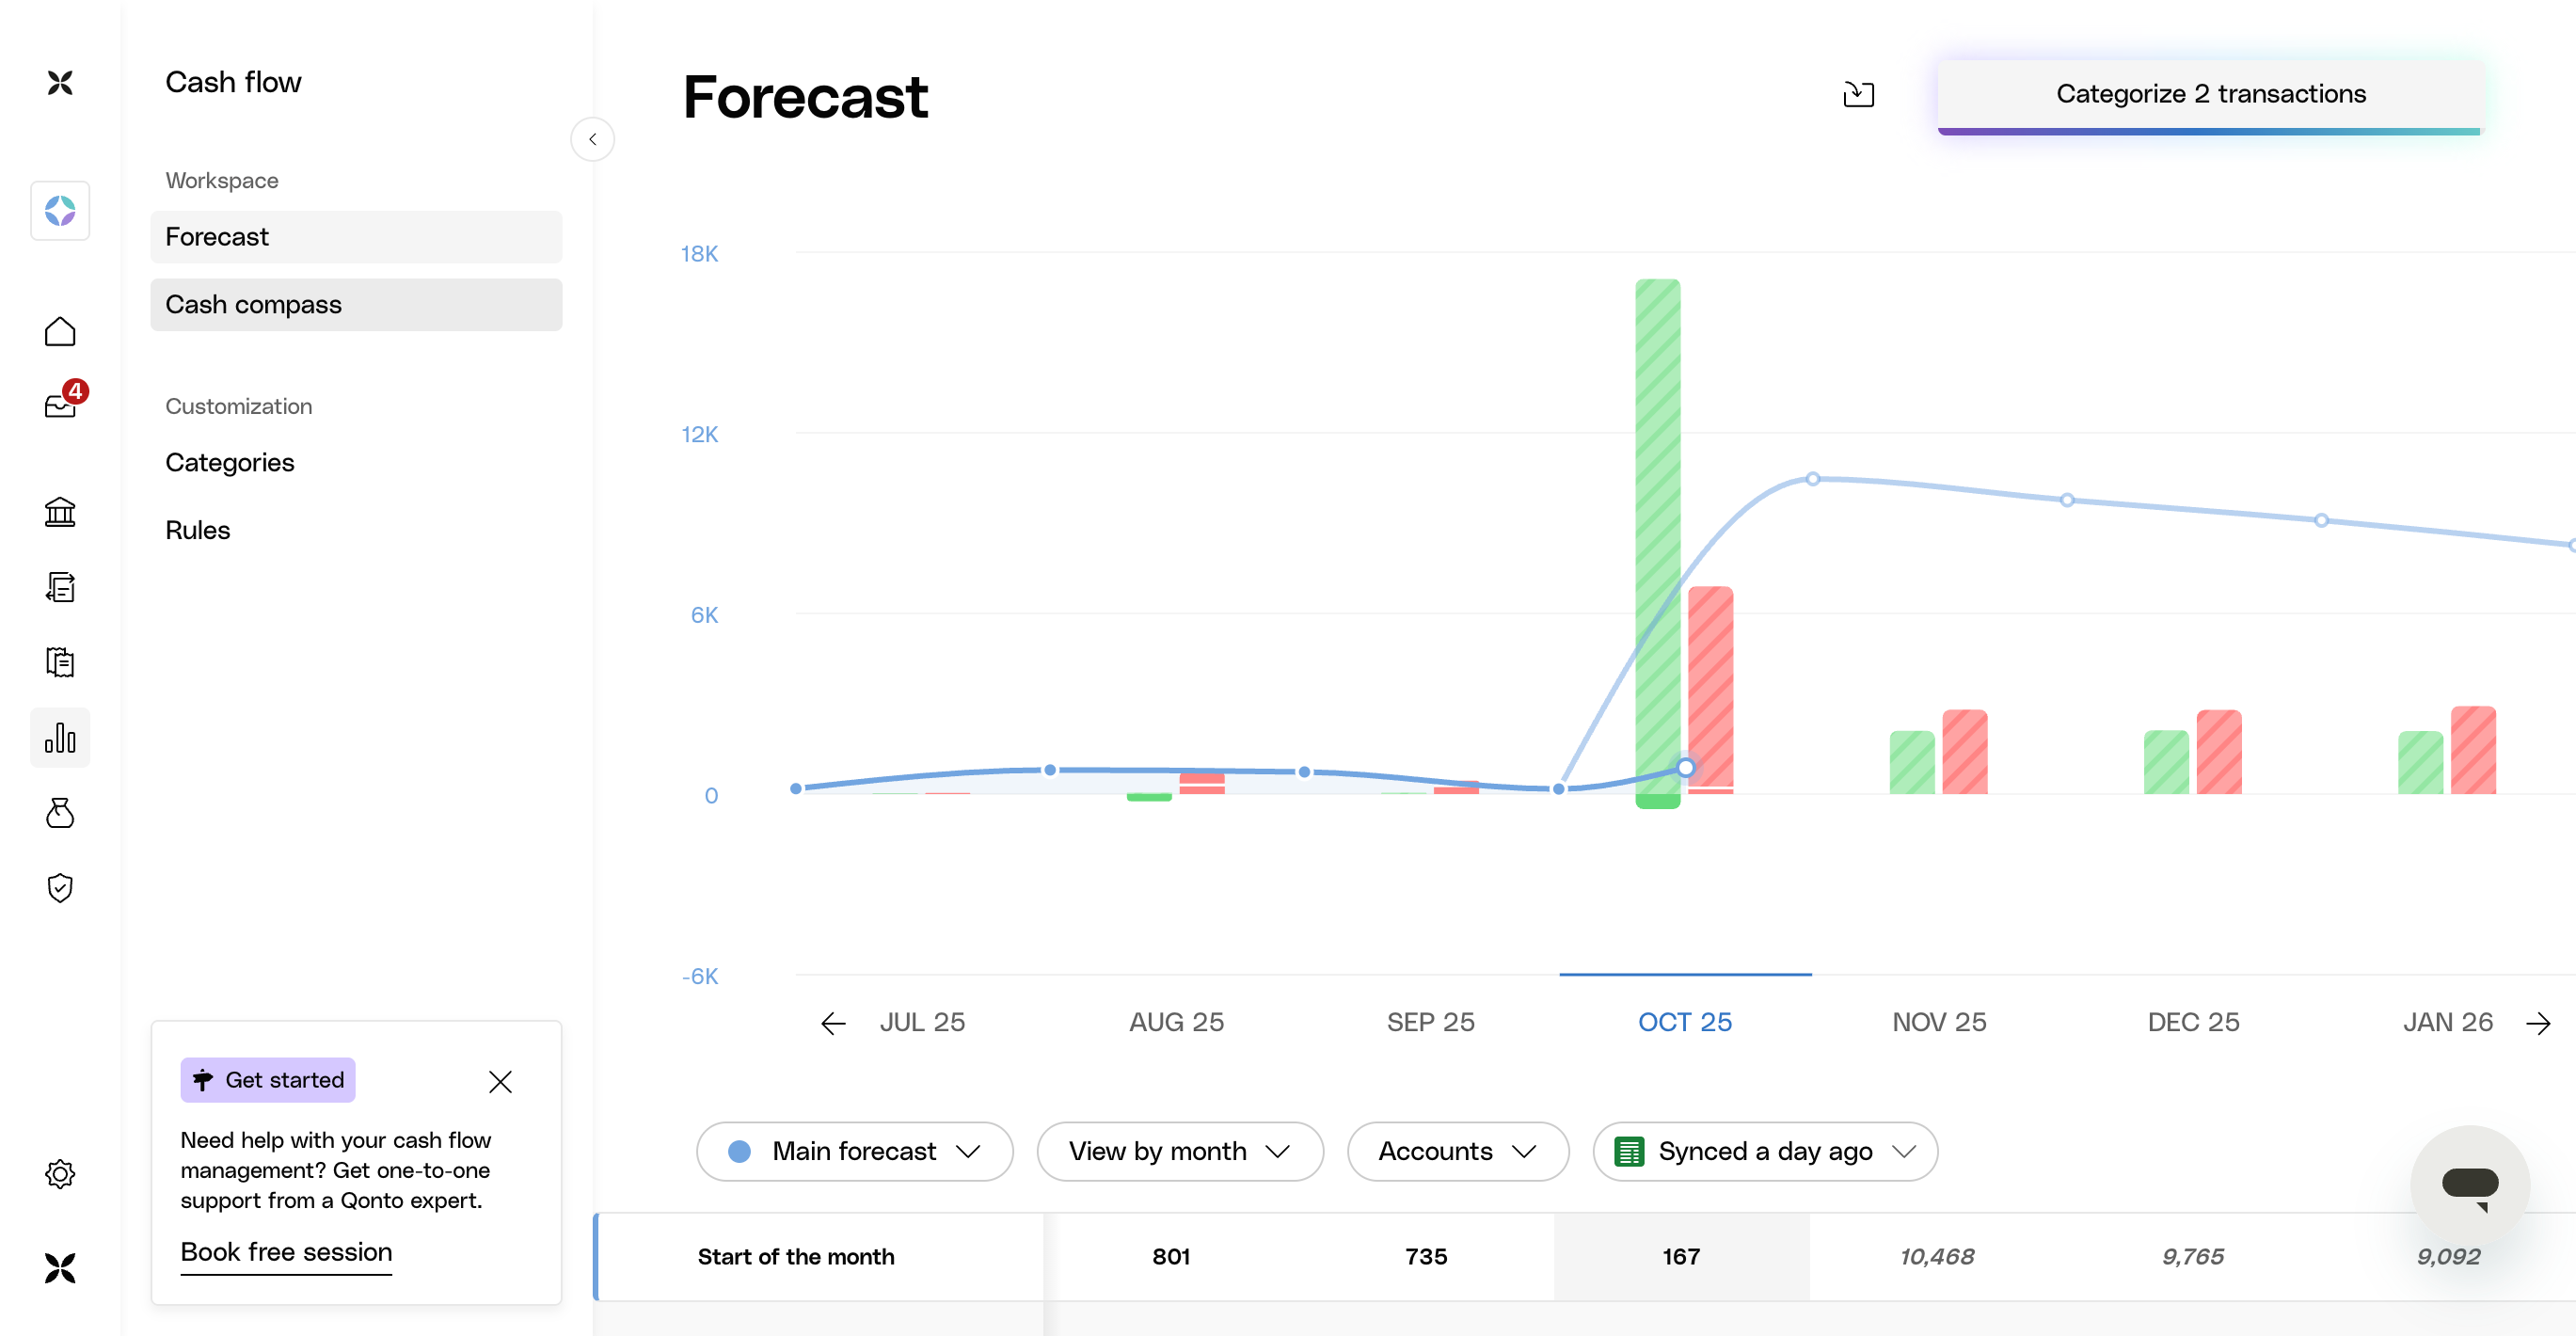Open the bank accounts building icon
2576x1336 pixels.
tap(60, 512)
